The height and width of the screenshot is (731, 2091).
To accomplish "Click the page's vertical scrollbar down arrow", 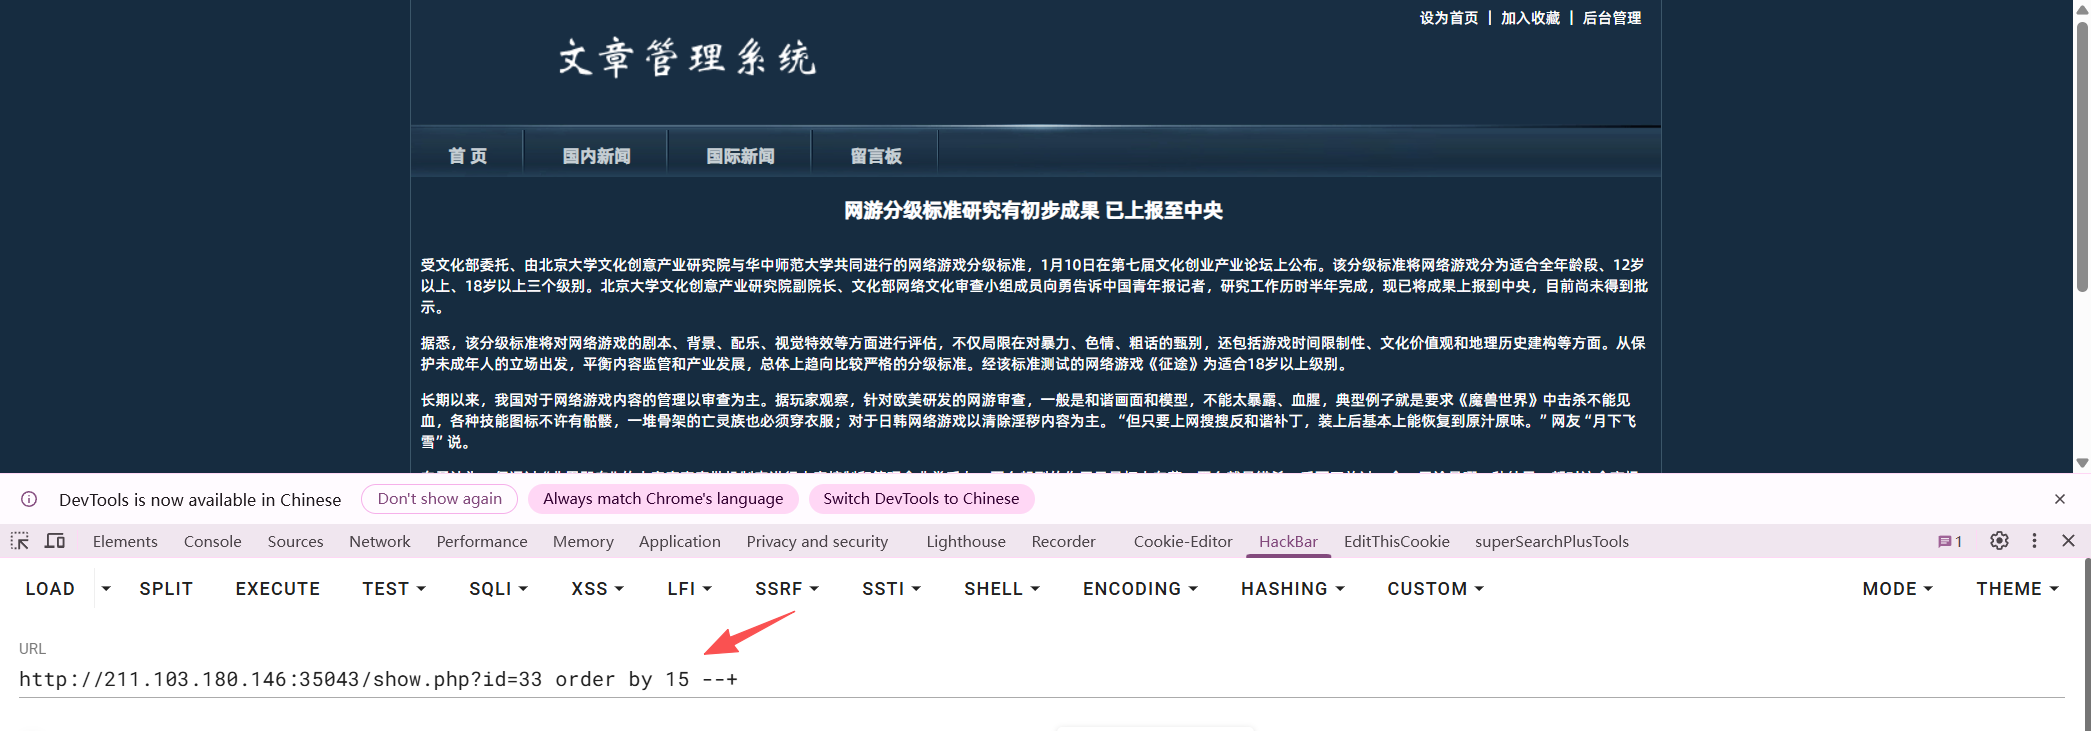I will 2082,463.
